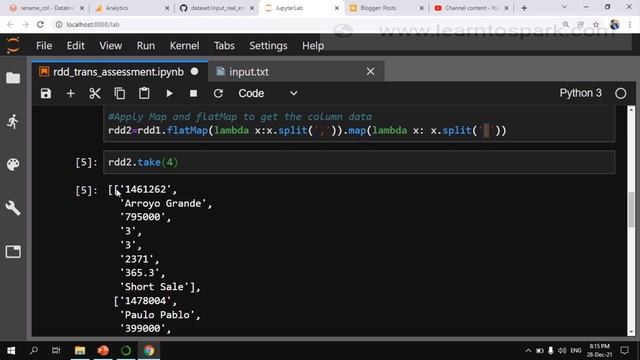This screenshot has height=360, width=640.
Task: Open the View menu
Action: coord(111,46)
